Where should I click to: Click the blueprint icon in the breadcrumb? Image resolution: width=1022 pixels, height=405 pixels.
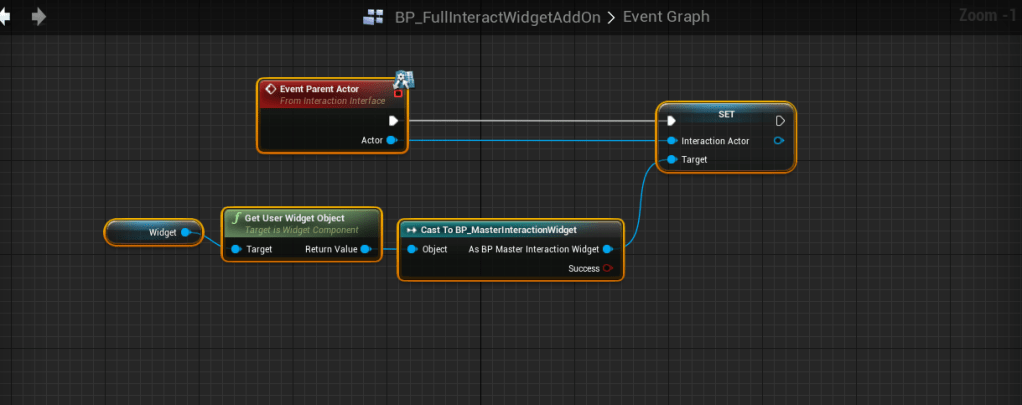tap(373, 17)
